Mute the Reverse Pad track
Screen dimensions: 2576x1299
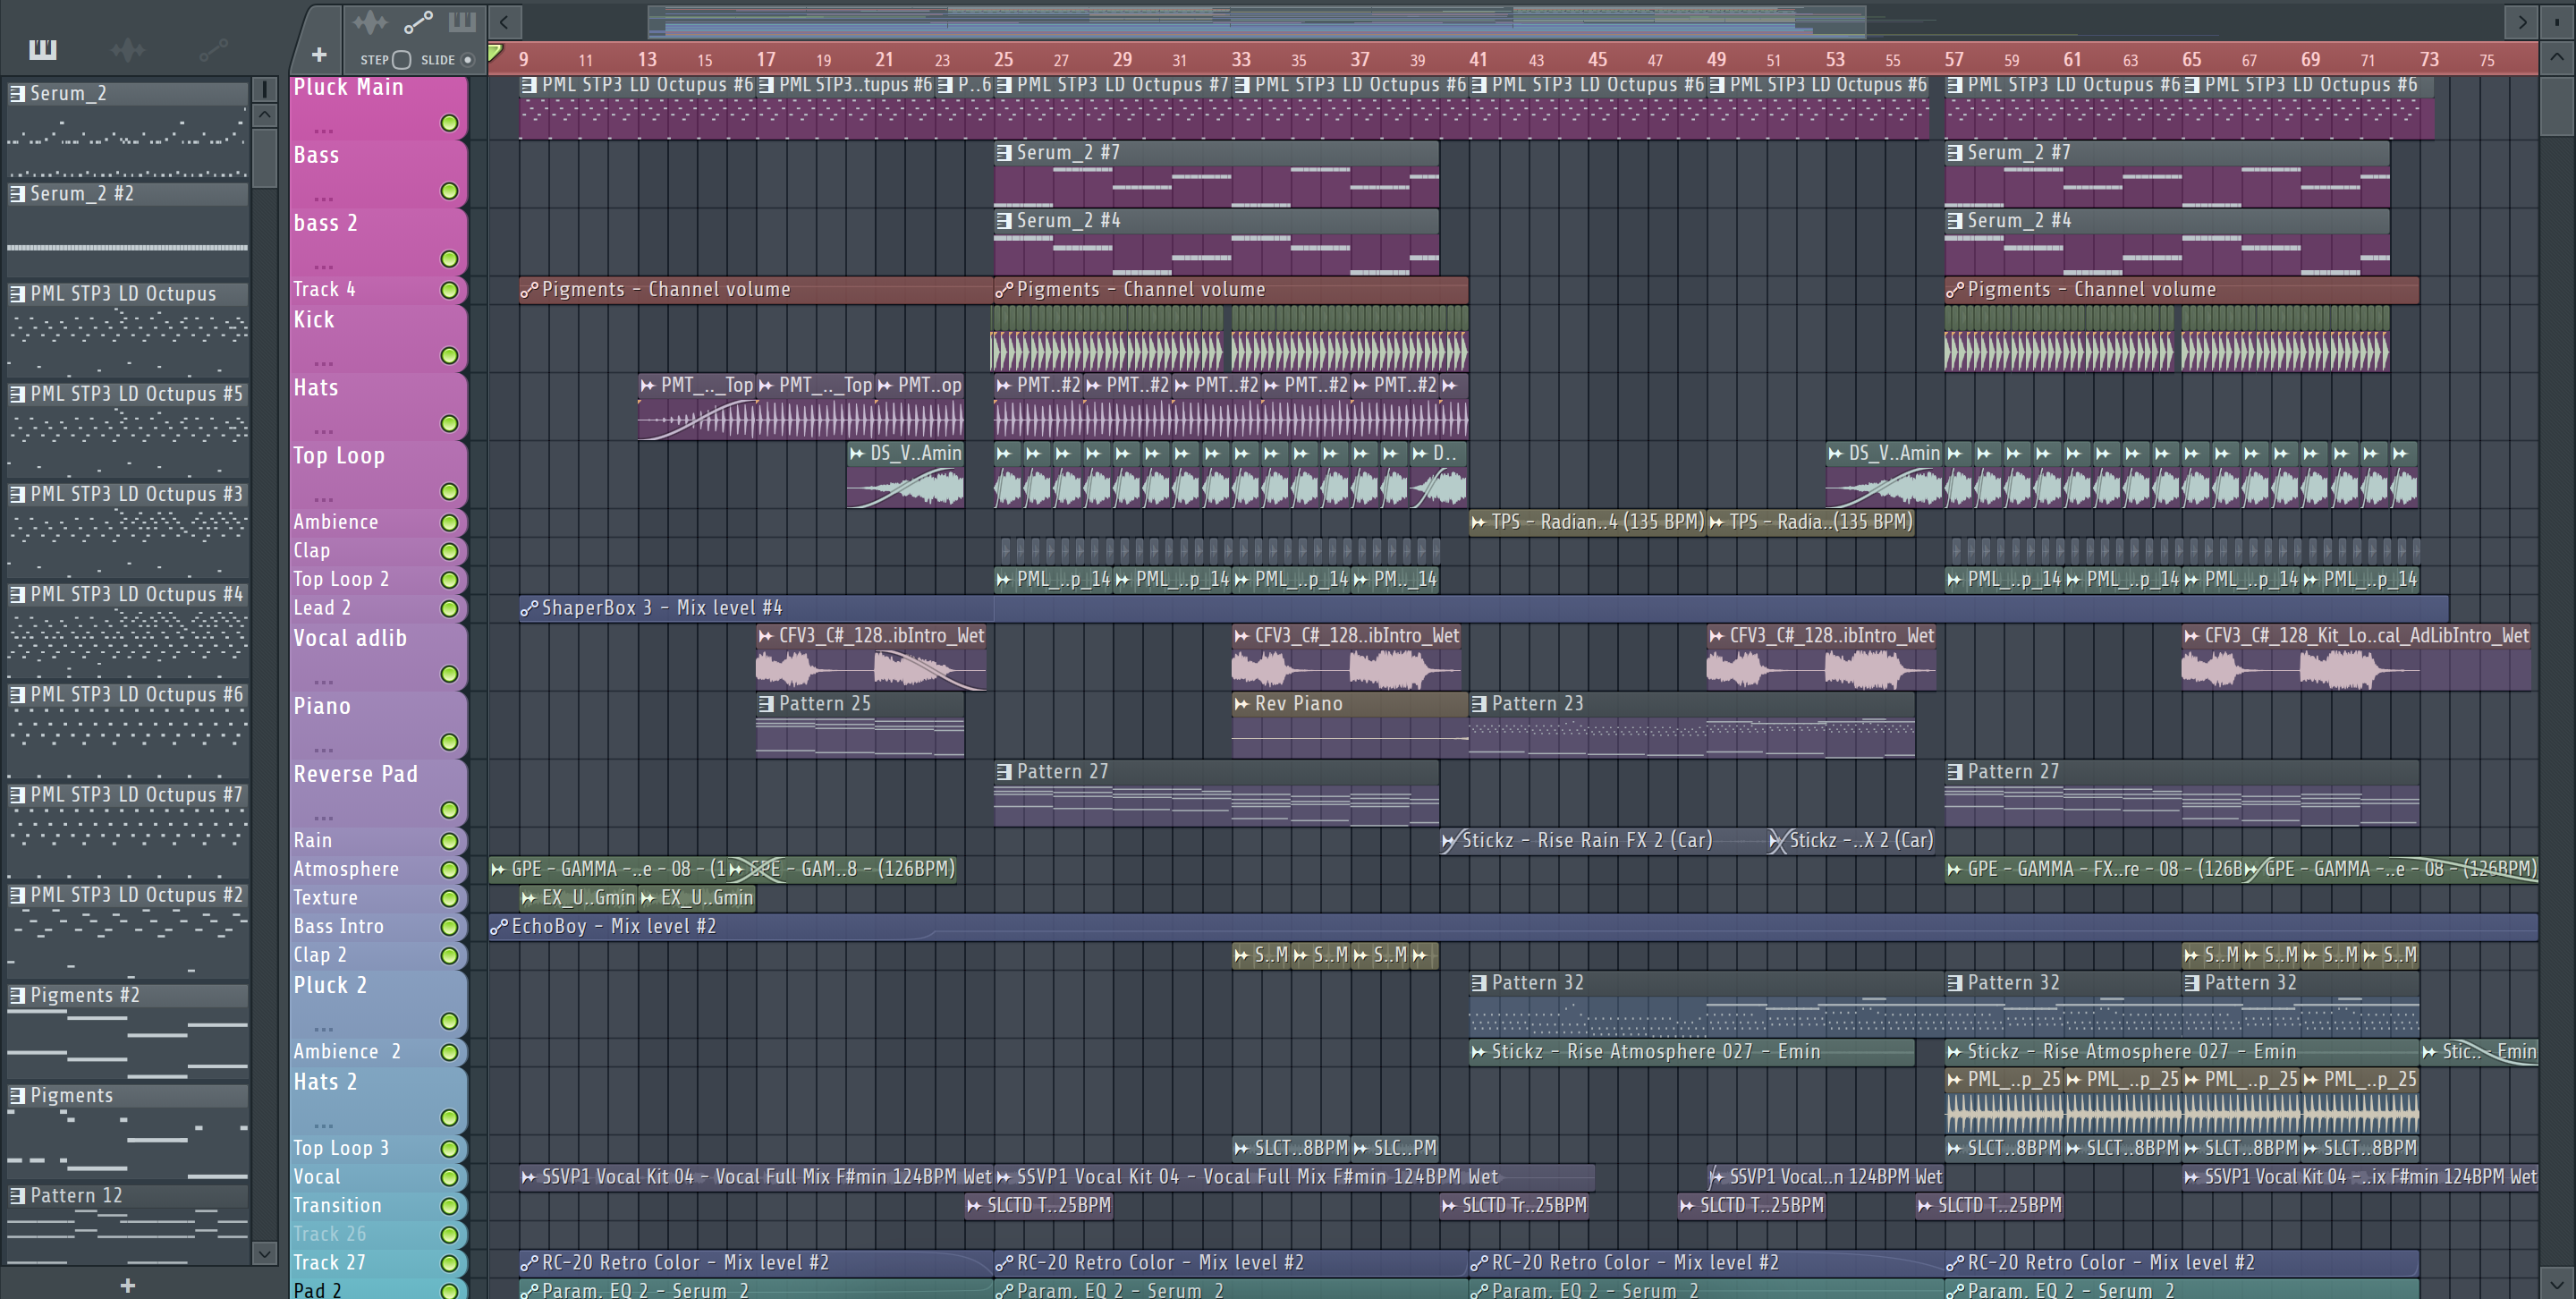tap(449, 810)
